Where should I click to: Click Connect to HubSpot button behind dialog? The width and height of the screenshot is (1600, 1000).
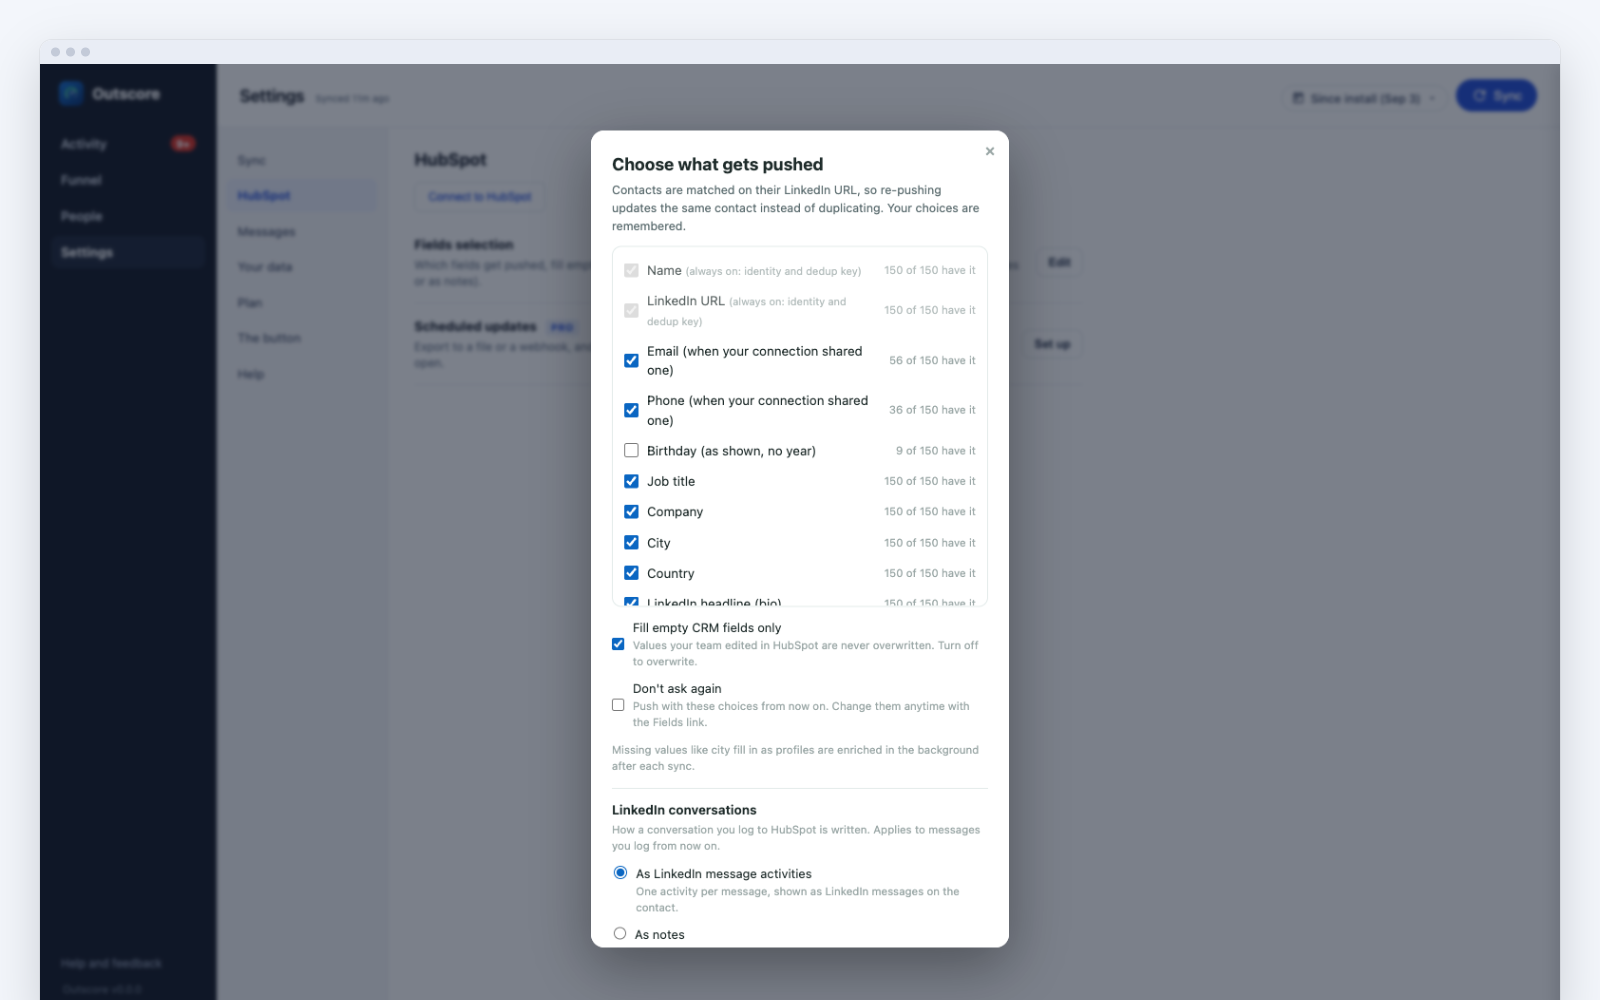point(480,196)
